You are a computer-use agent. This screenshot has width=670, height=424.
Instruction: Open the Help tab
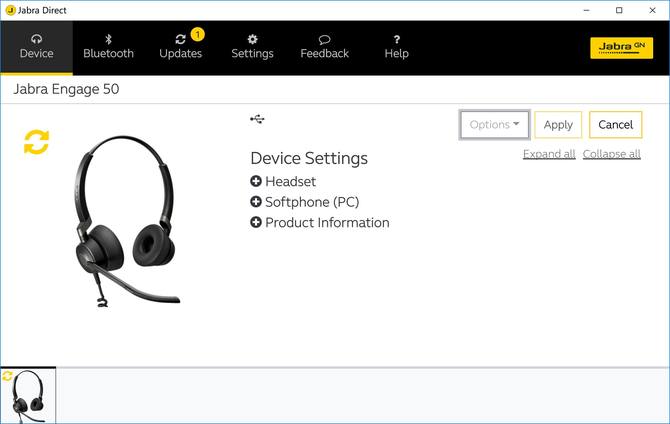click(397, 47)
